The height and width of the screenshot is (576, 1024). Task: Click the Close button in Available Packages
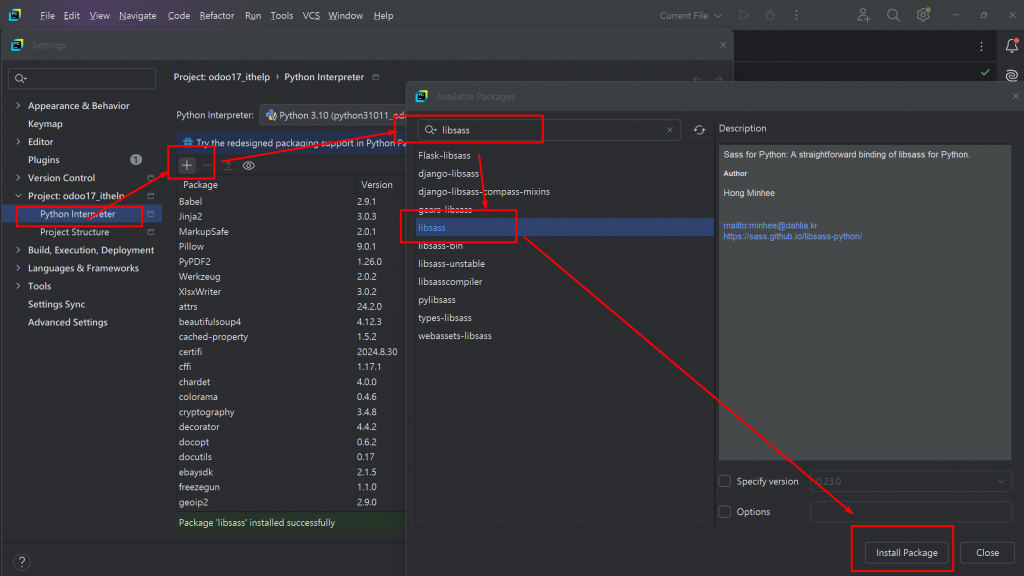987,552
